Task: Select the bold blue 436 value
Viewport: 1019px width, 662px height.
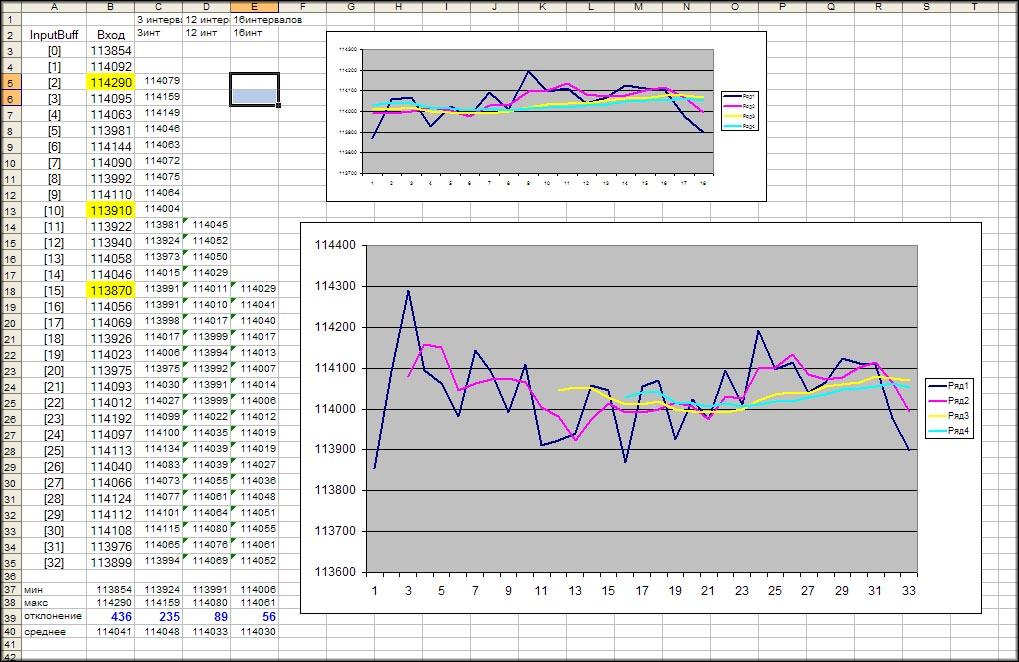Action: pos(111,618)
